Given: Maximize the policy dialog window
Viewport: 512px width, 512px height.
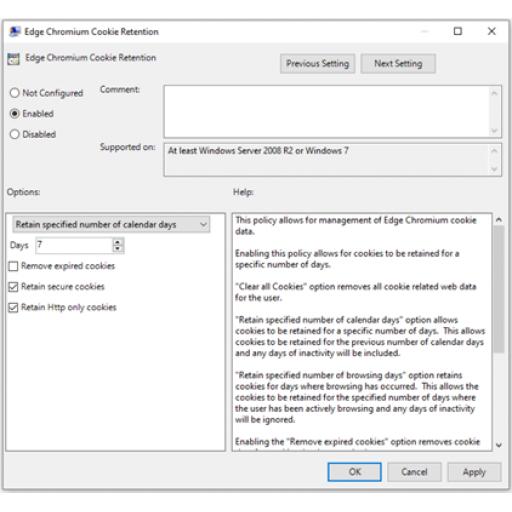Looking at the screenshot, I should tap(458, 31).
